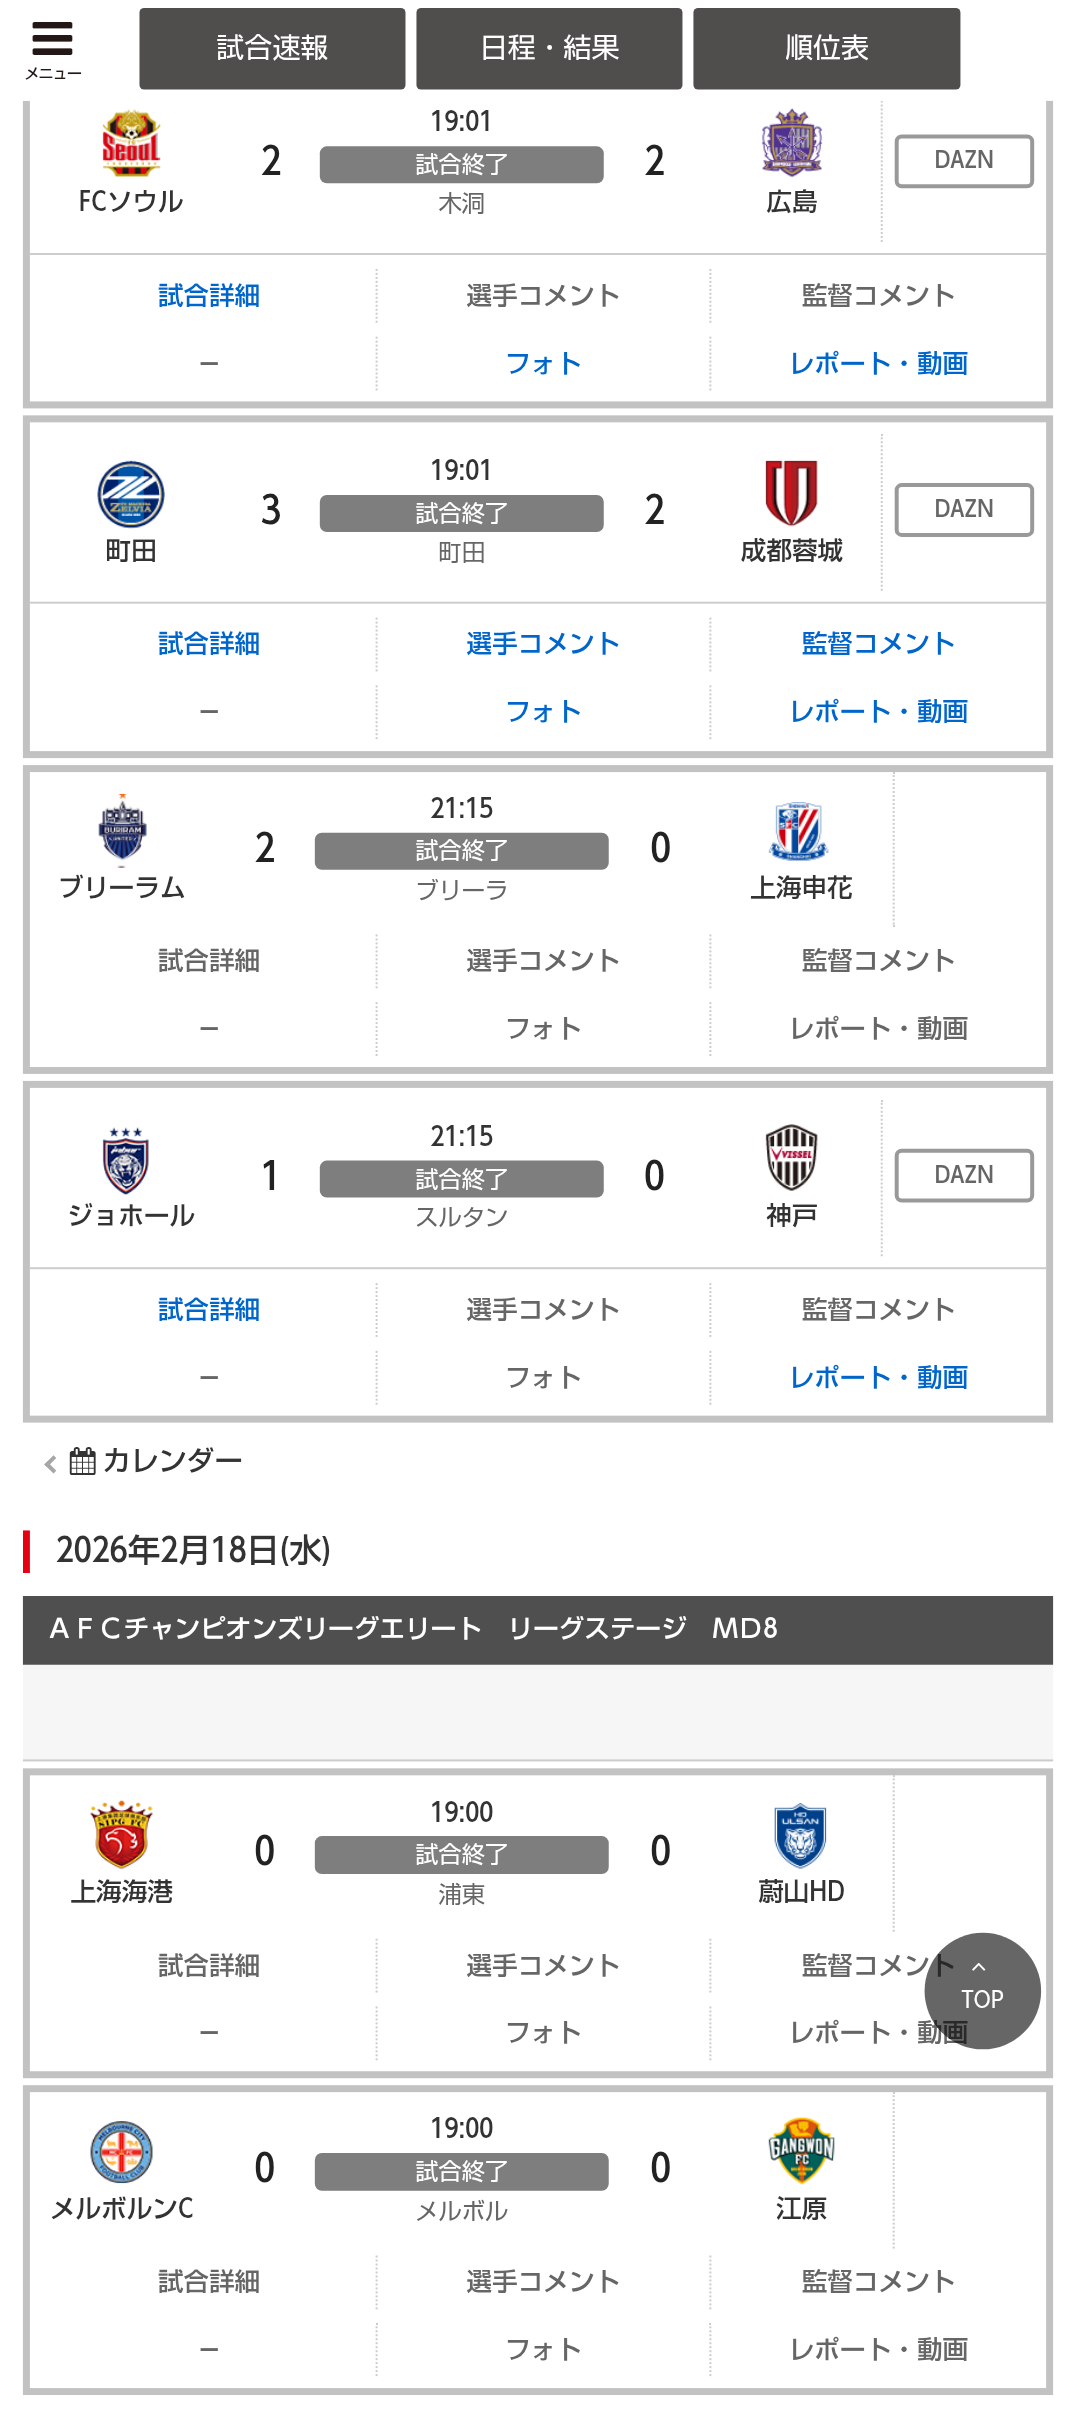Click the Shanghai Port team crest
Image resolution: width=1080 pixels, height=2419 pixels.
122,1834
